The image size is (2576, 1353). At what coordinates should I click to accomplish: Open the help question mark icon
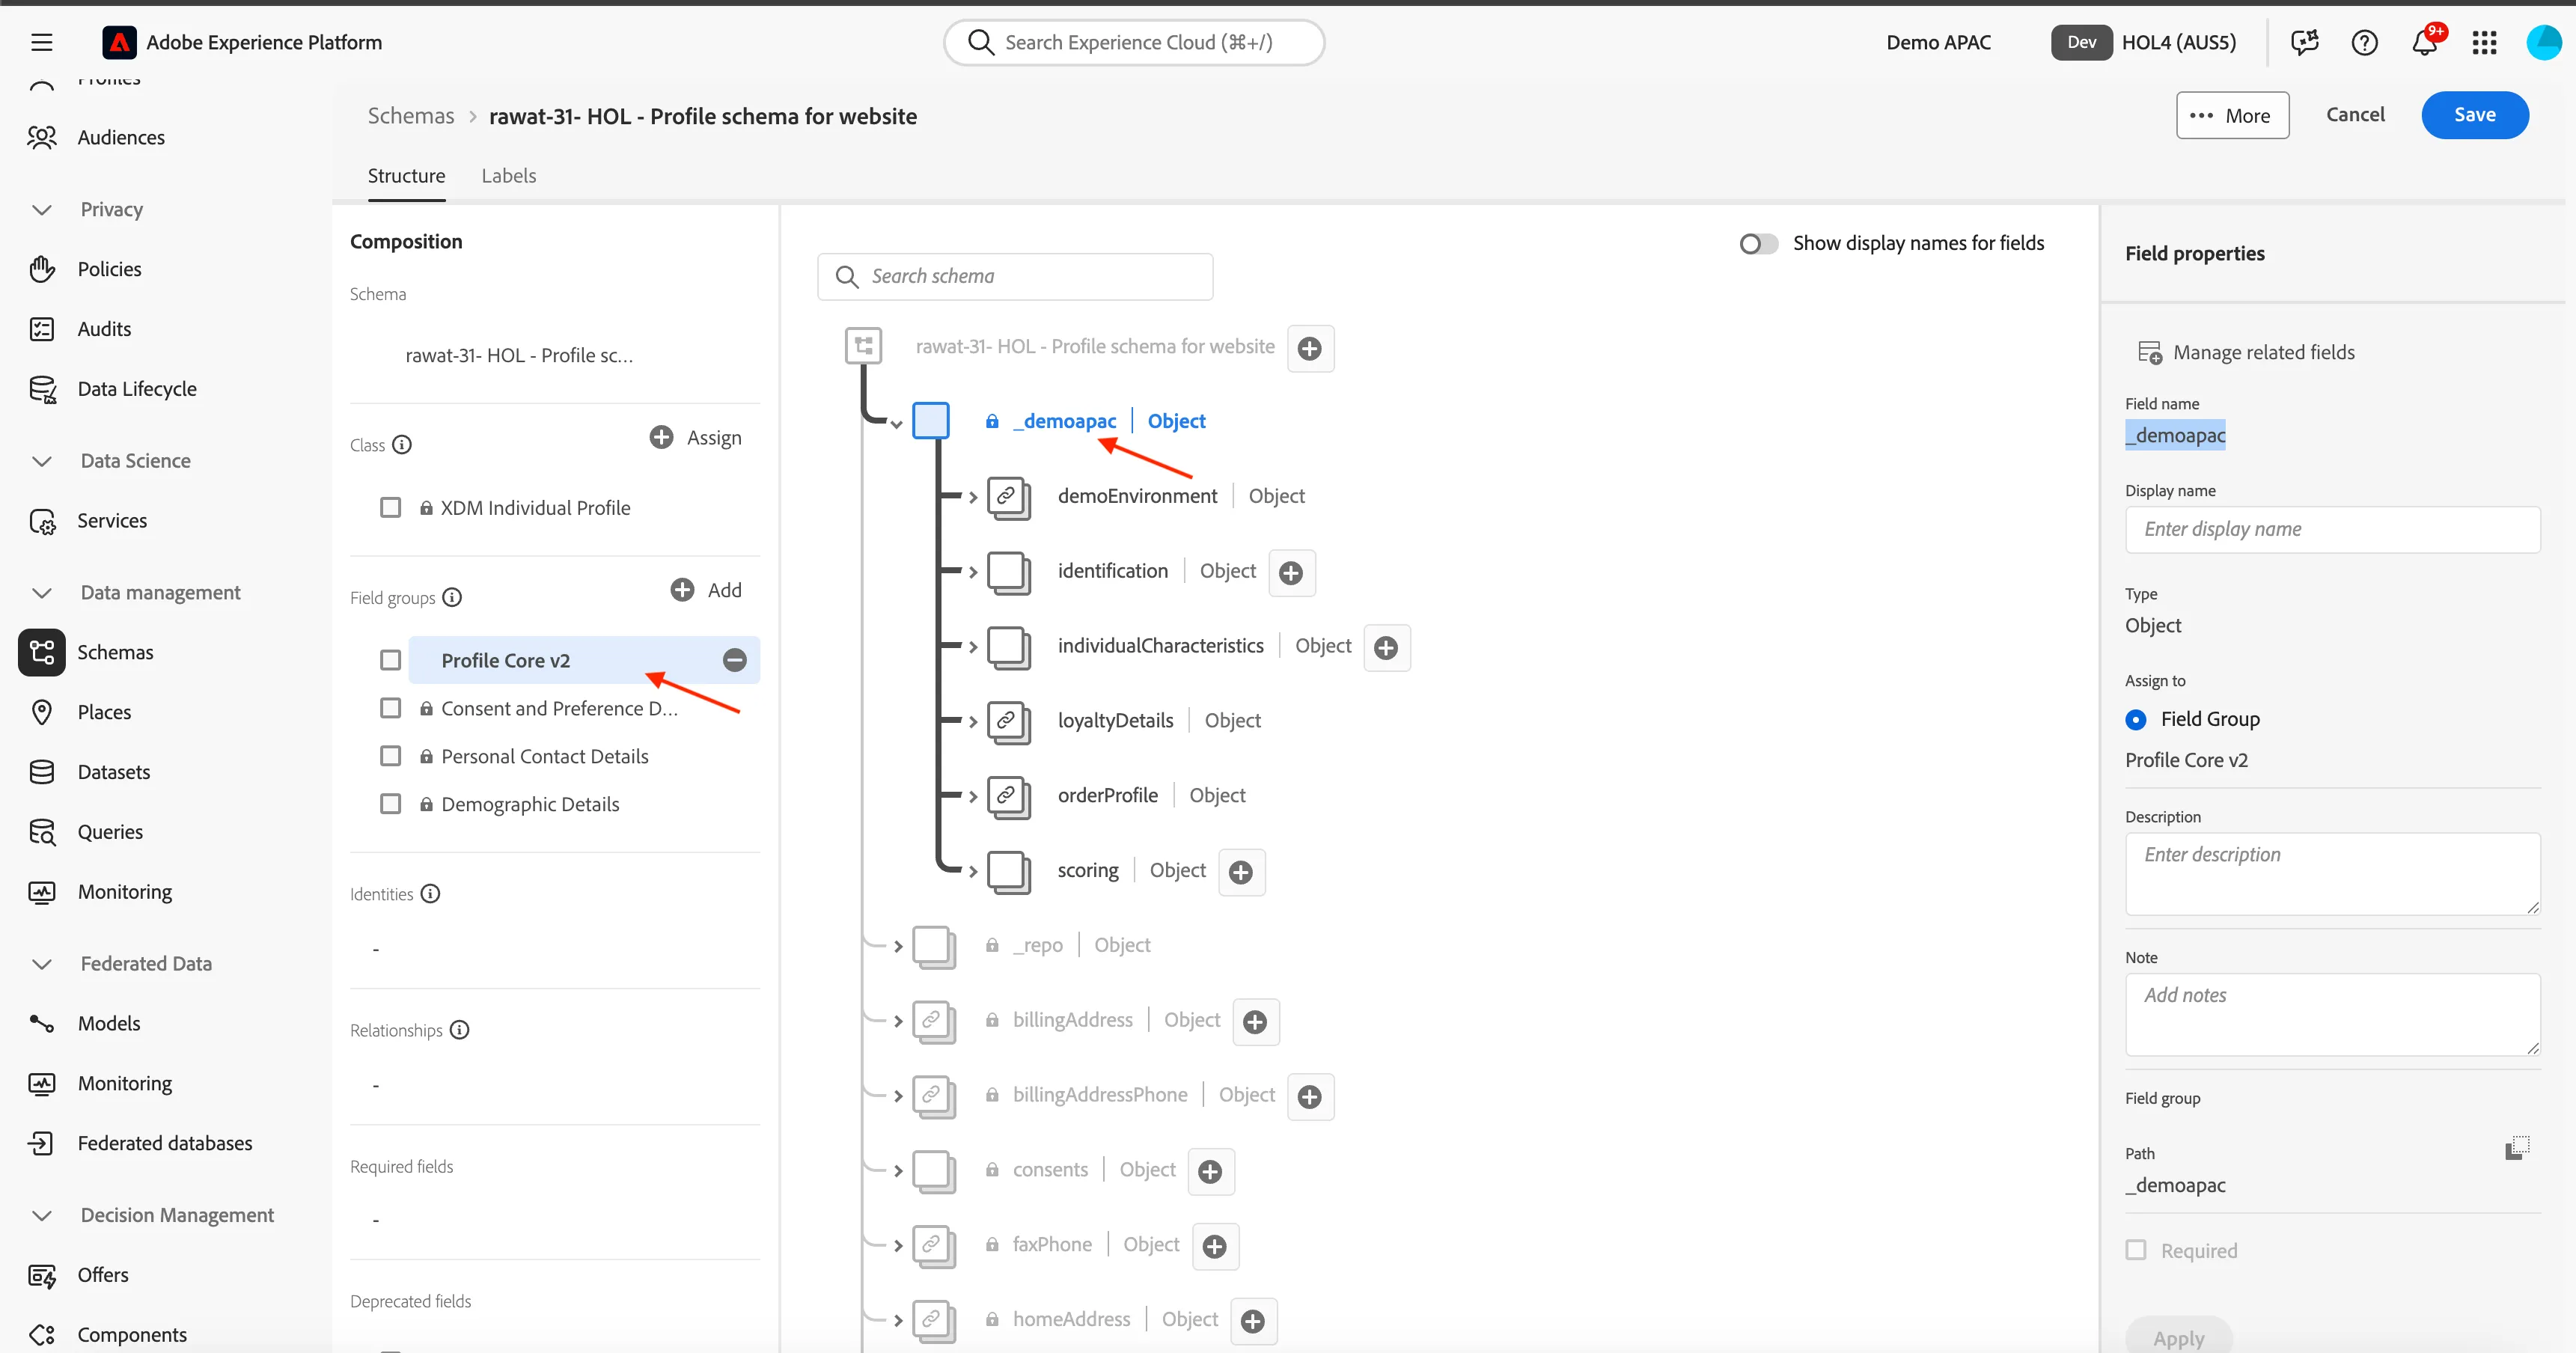point(2364,42)
